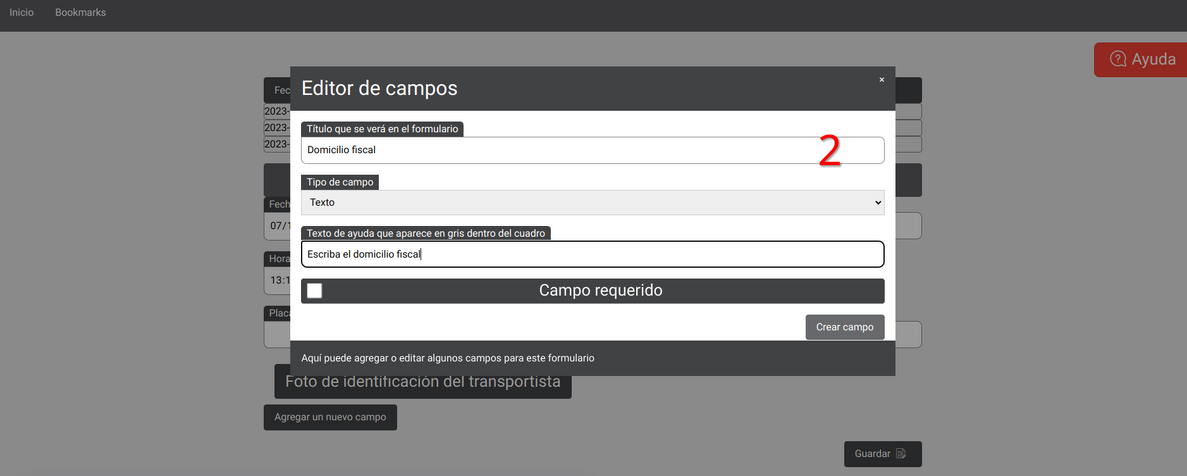Click the Agregar un nuevo campo button
The height and width of the screenshot is (476, 1187).
click(330, 417)
